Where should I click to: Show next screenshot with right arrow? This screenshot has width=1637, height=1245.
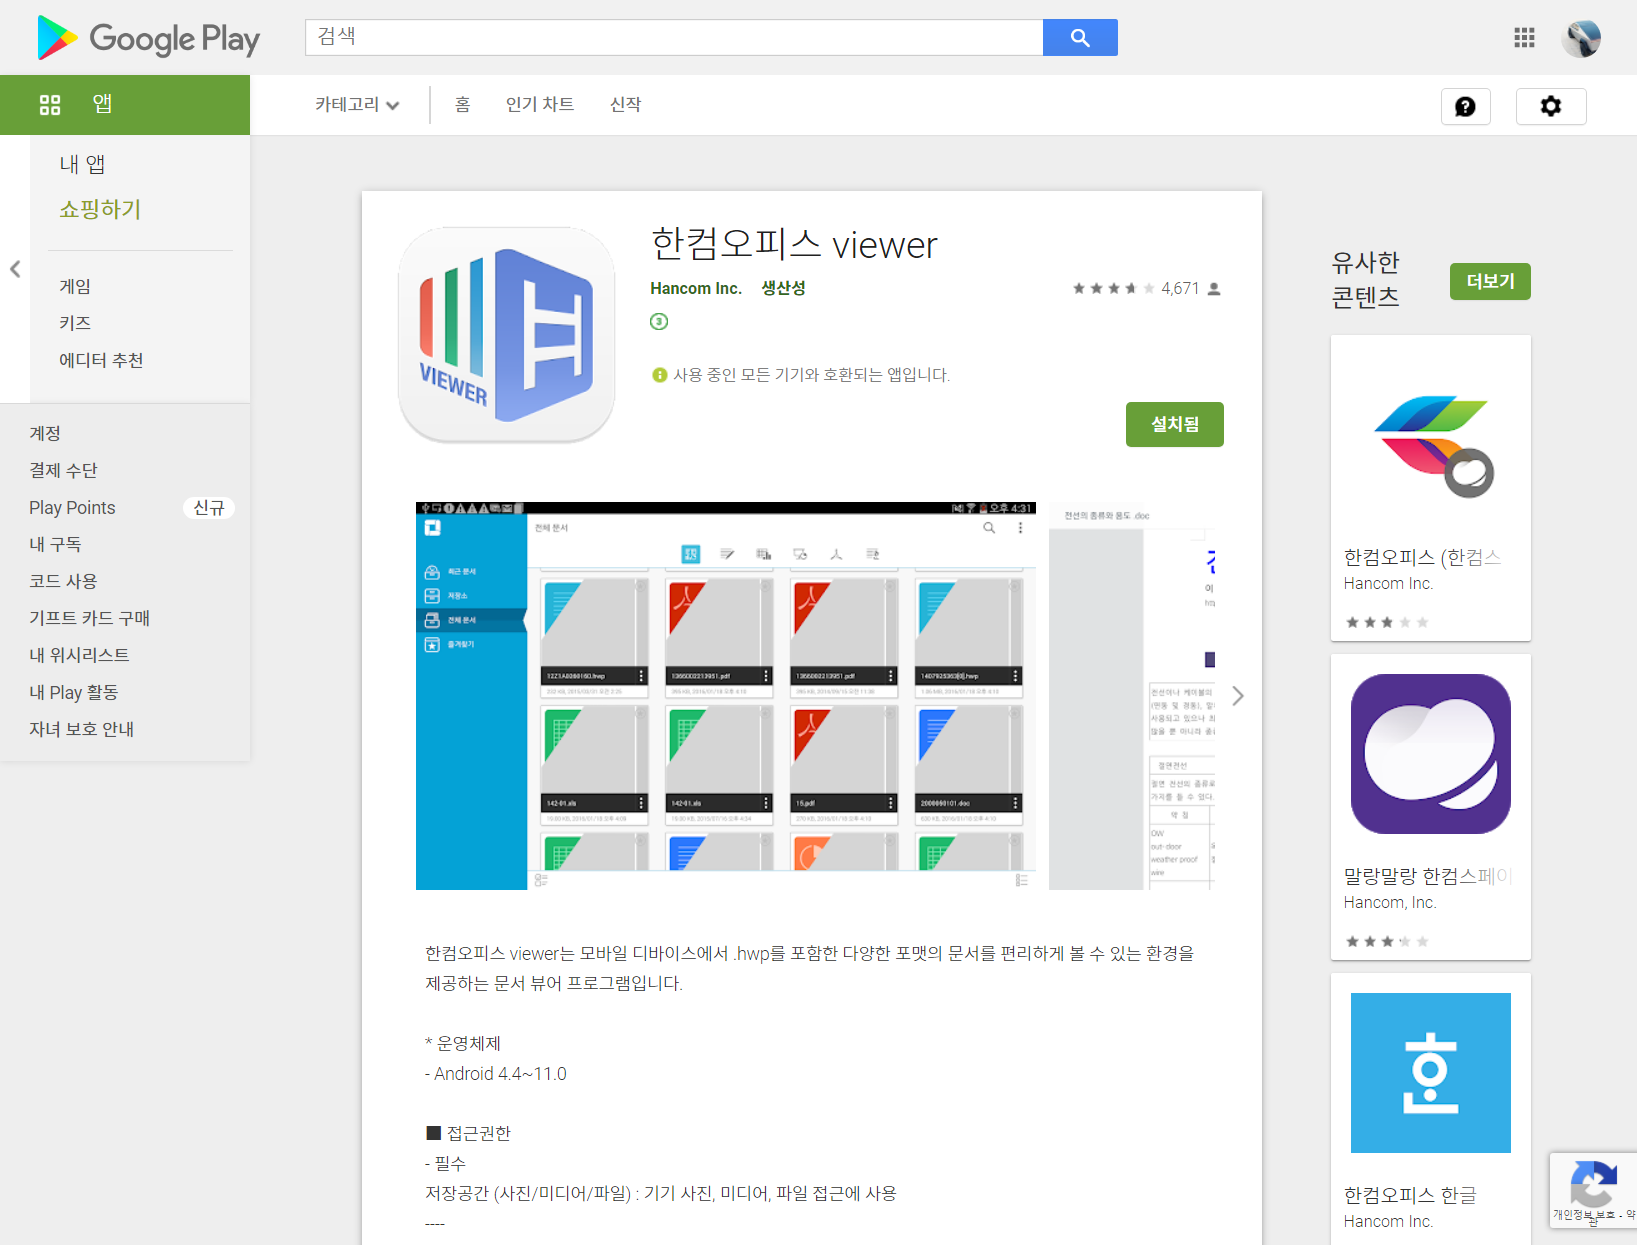click(1238, 696)
